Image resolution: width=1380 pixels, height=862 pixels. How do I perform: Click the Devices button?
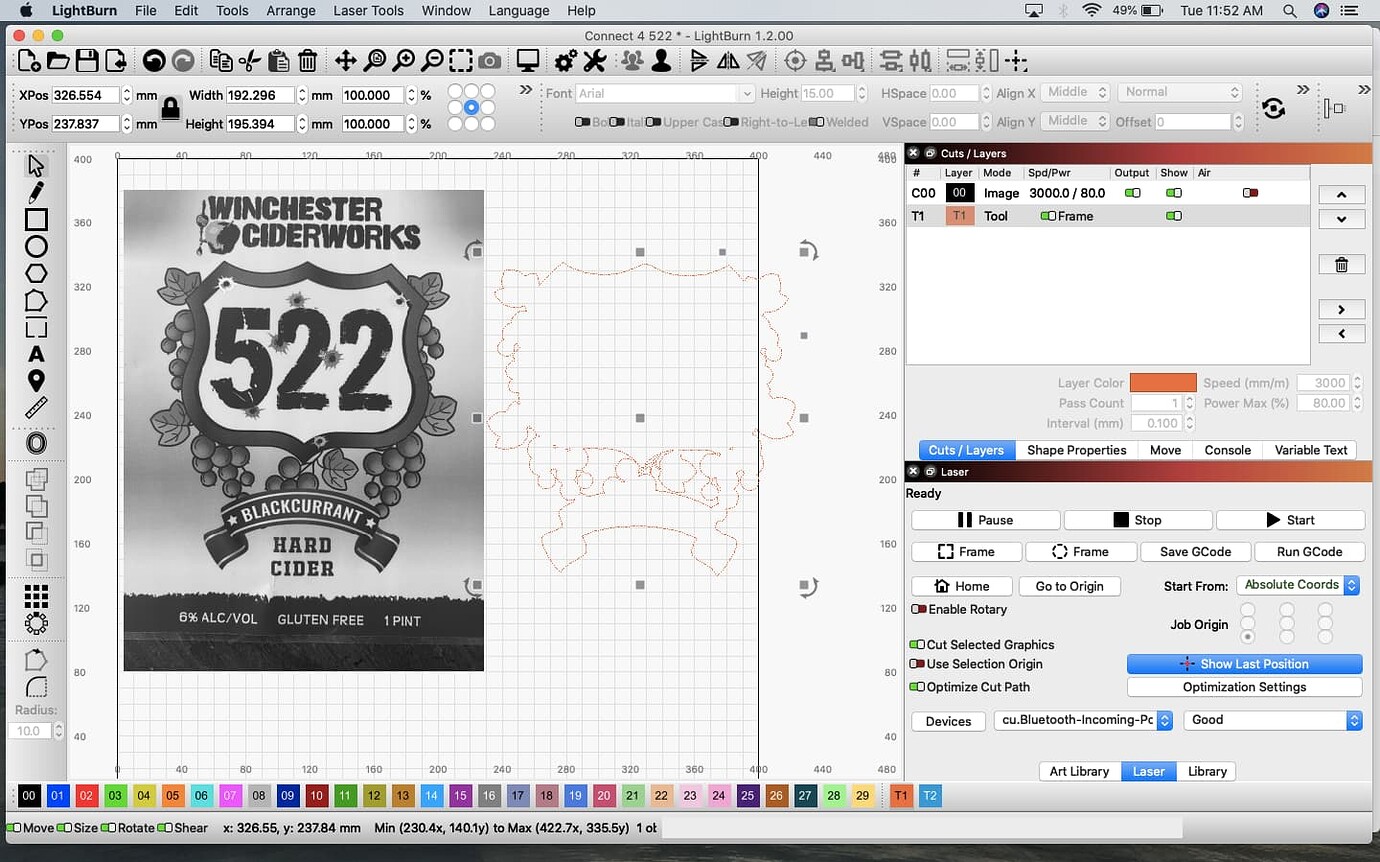pos(948,721)
